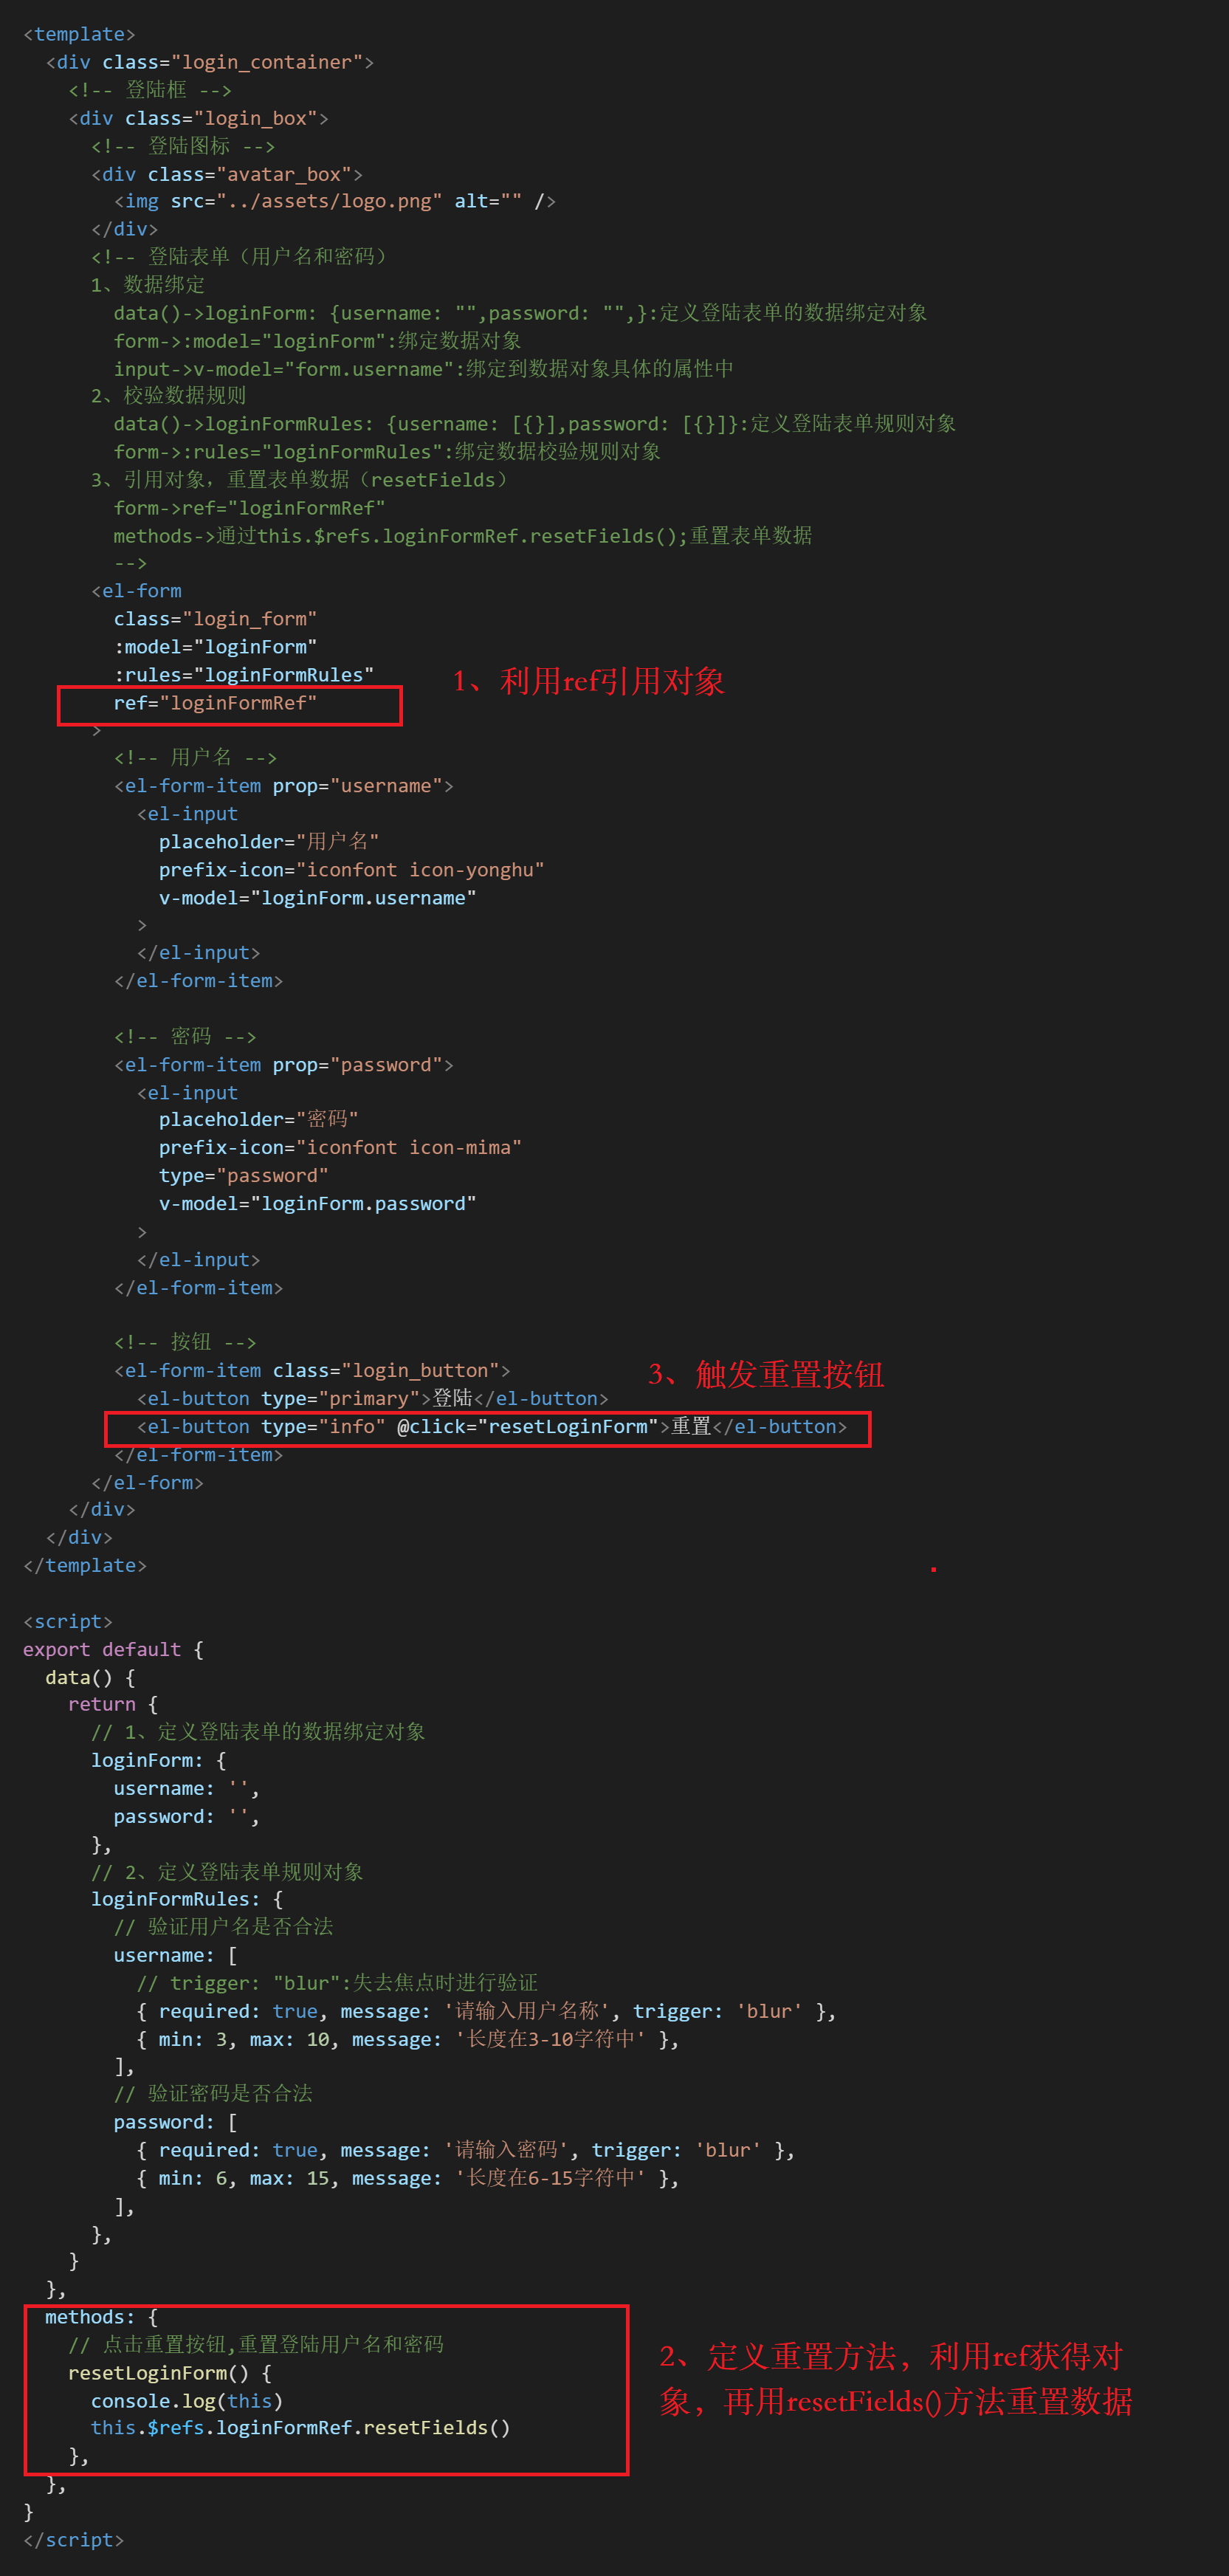Click the 'data() {' line
Viewport: 1229px width, 2576px height.
tap(90, 1678)
